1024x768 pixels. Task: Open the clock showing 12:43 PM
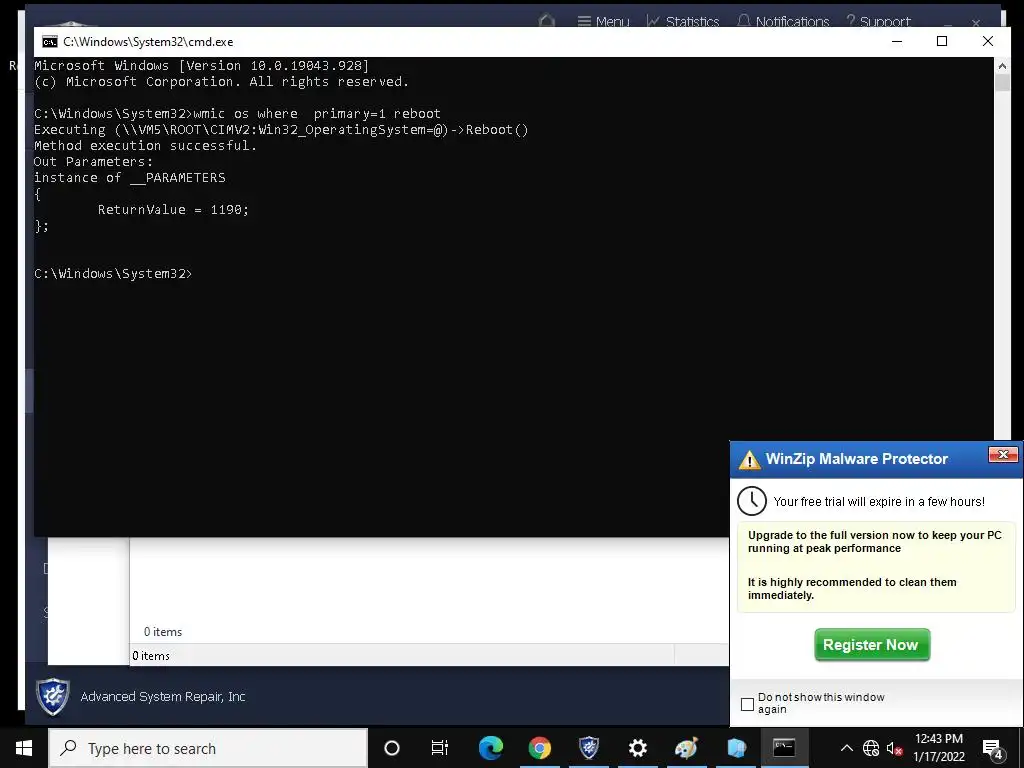tap(938, 748)
